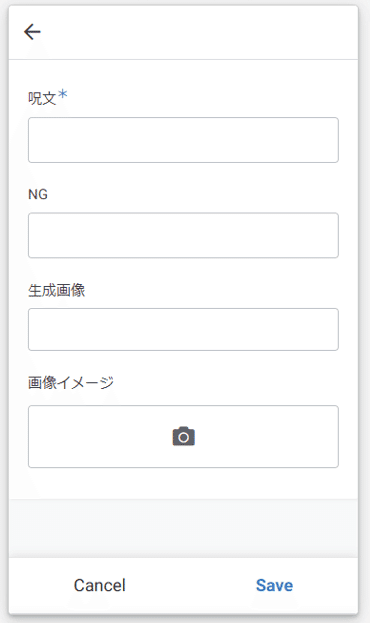Click the gray blank area above Cancel
The height and width of the screenshot is (623, 370).
pos(183,528)
